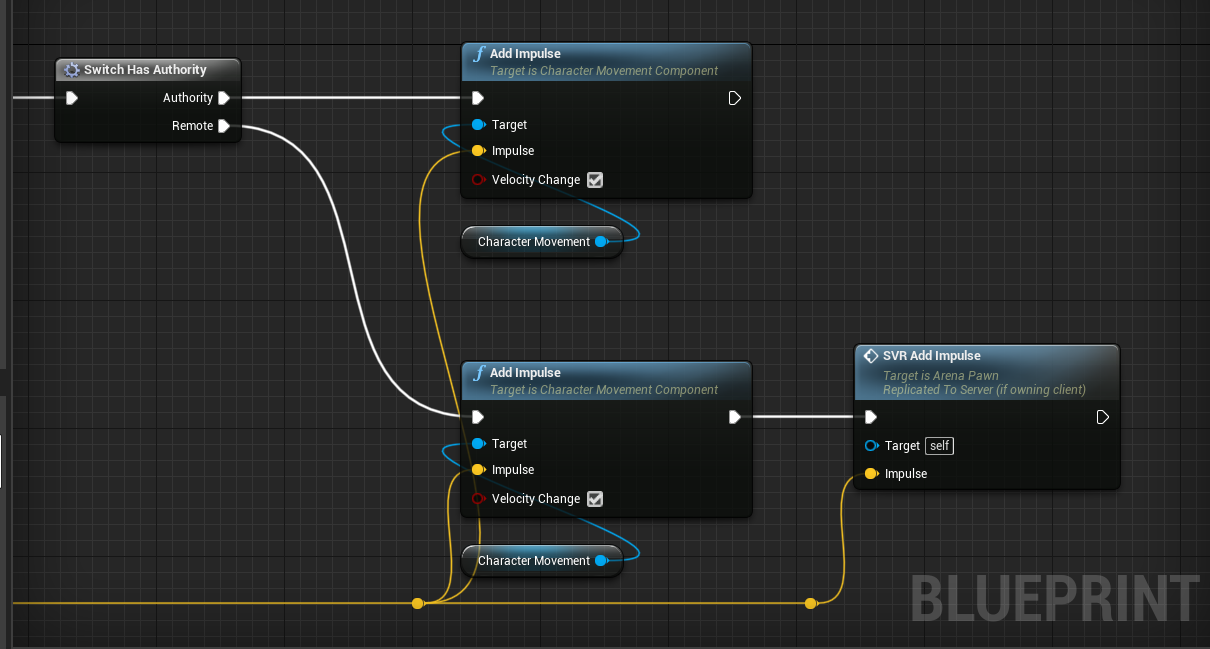Click the blue output pin of upper Character Movement node

coord(602,241)
